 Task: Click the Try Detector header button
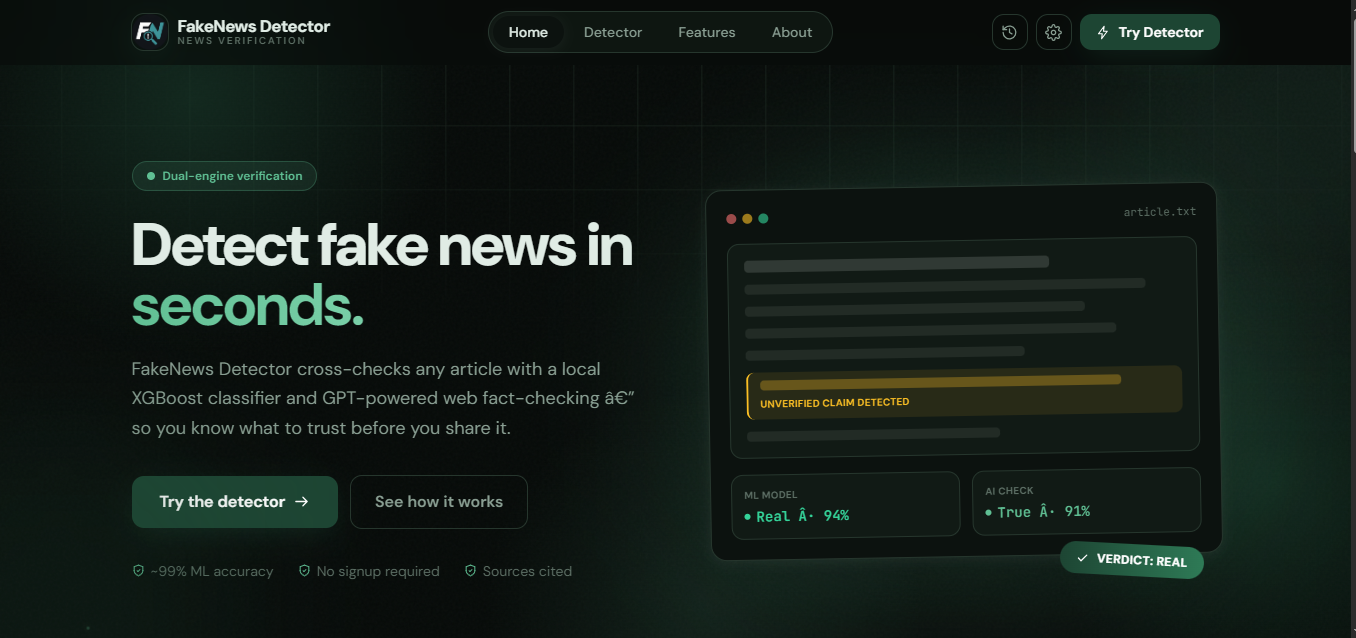pyautogui.click(x=1150, y=32)
